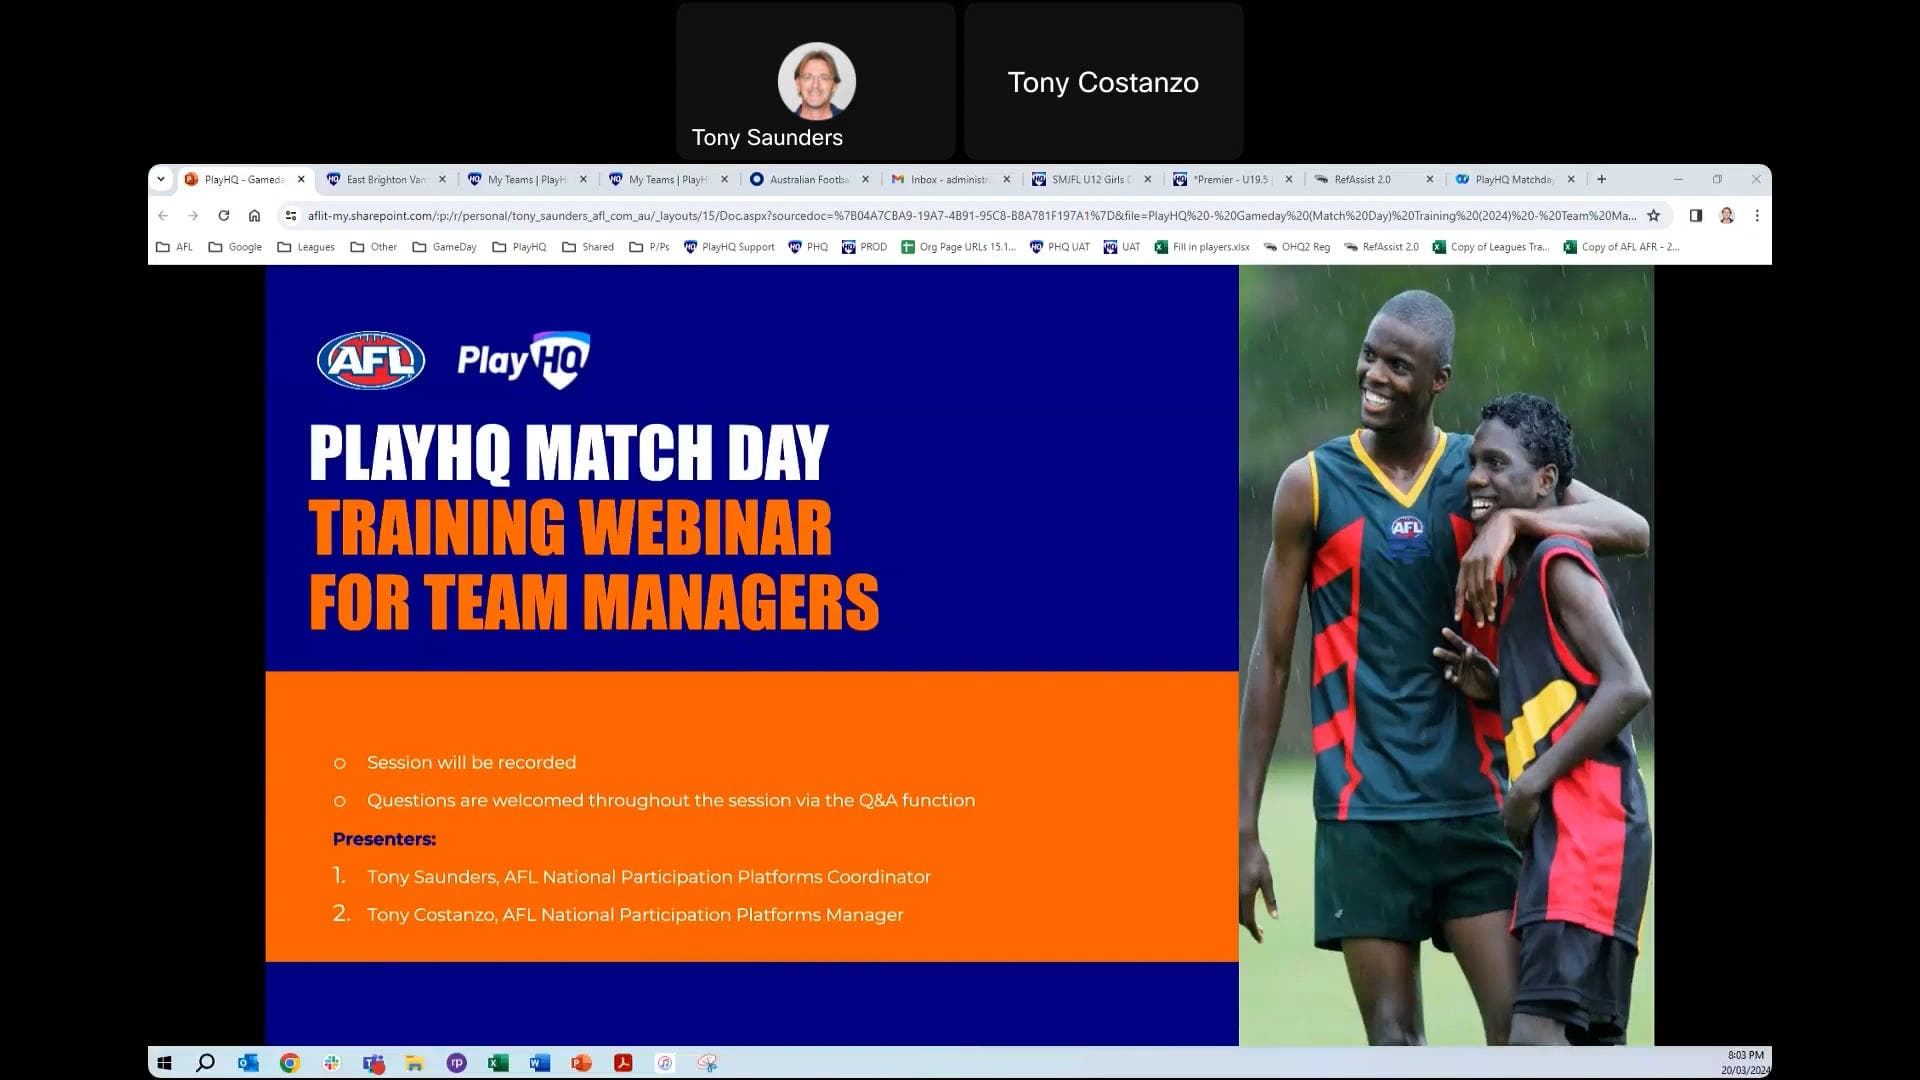
Task: Open Microsoft Teams taskbar icon
Action: [373, 1063]
